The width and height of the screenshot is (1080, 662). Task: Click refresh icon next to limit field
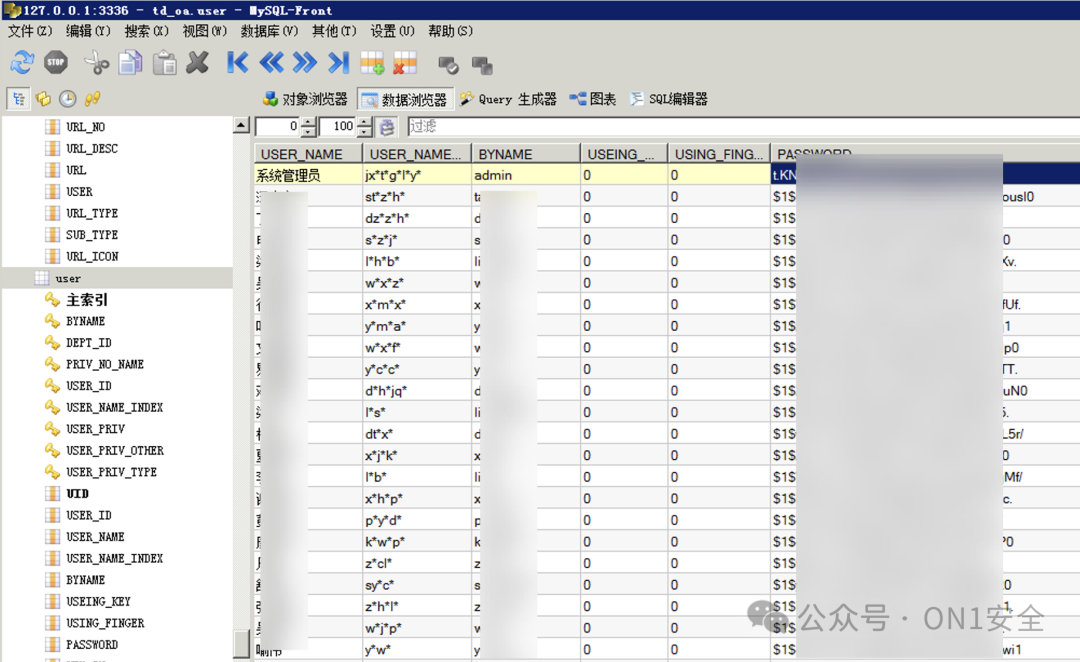[387, 127]
